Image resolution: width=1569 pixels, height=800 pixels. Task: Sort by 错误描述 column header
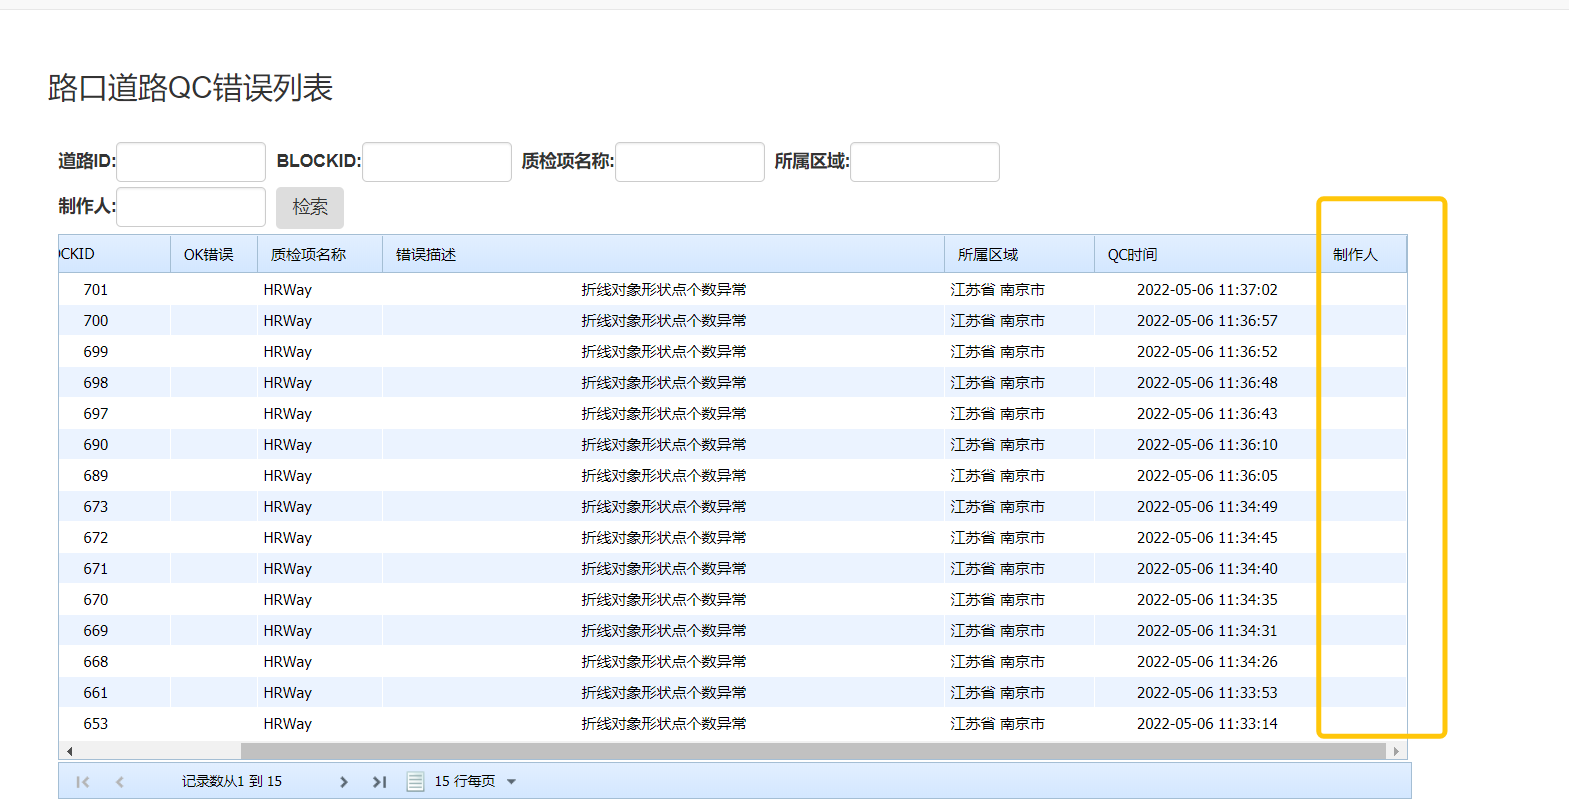click(x=663, y=254)
